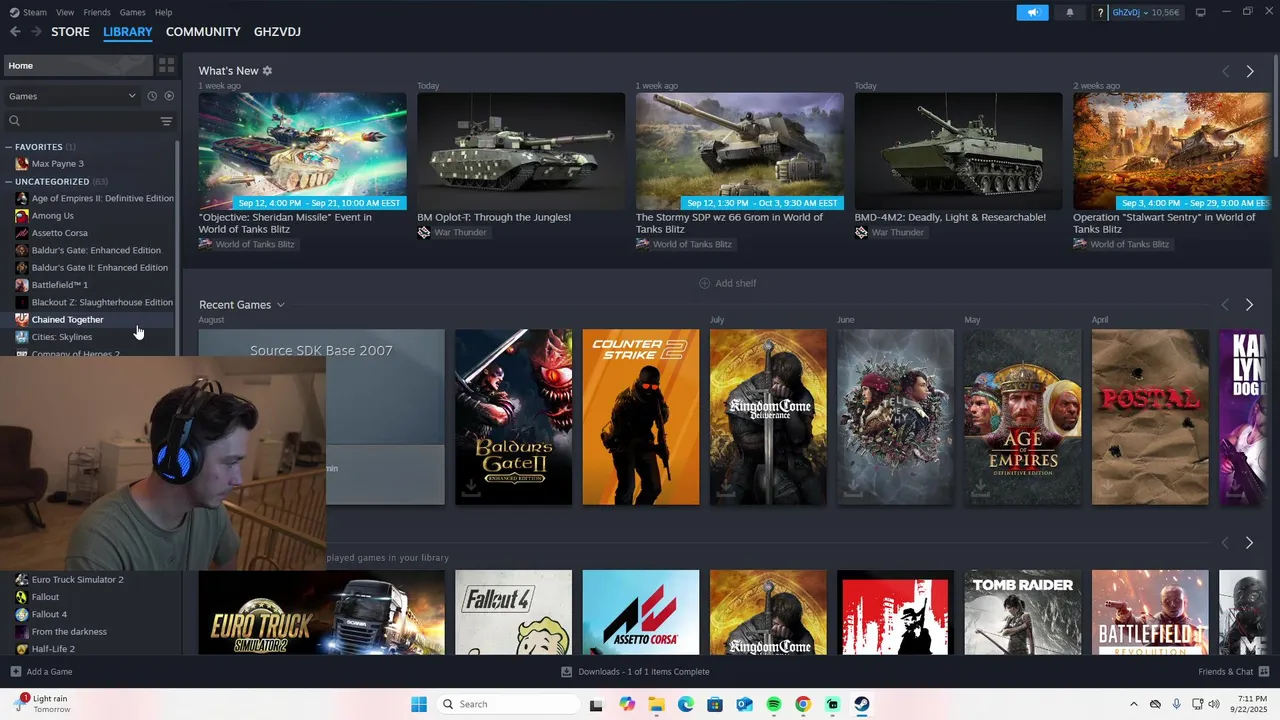Open the Fallout 4 cover in played games shelf
This screenshot has width=1280, height=720.
tap(514, 612)
